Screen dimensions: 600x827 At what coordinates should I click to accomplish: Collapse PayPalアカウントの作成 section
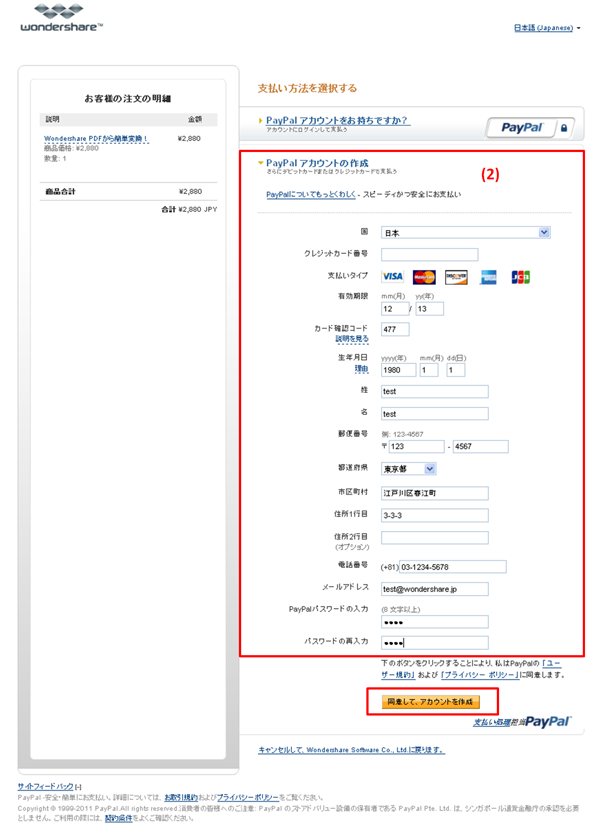pos(317,163)
